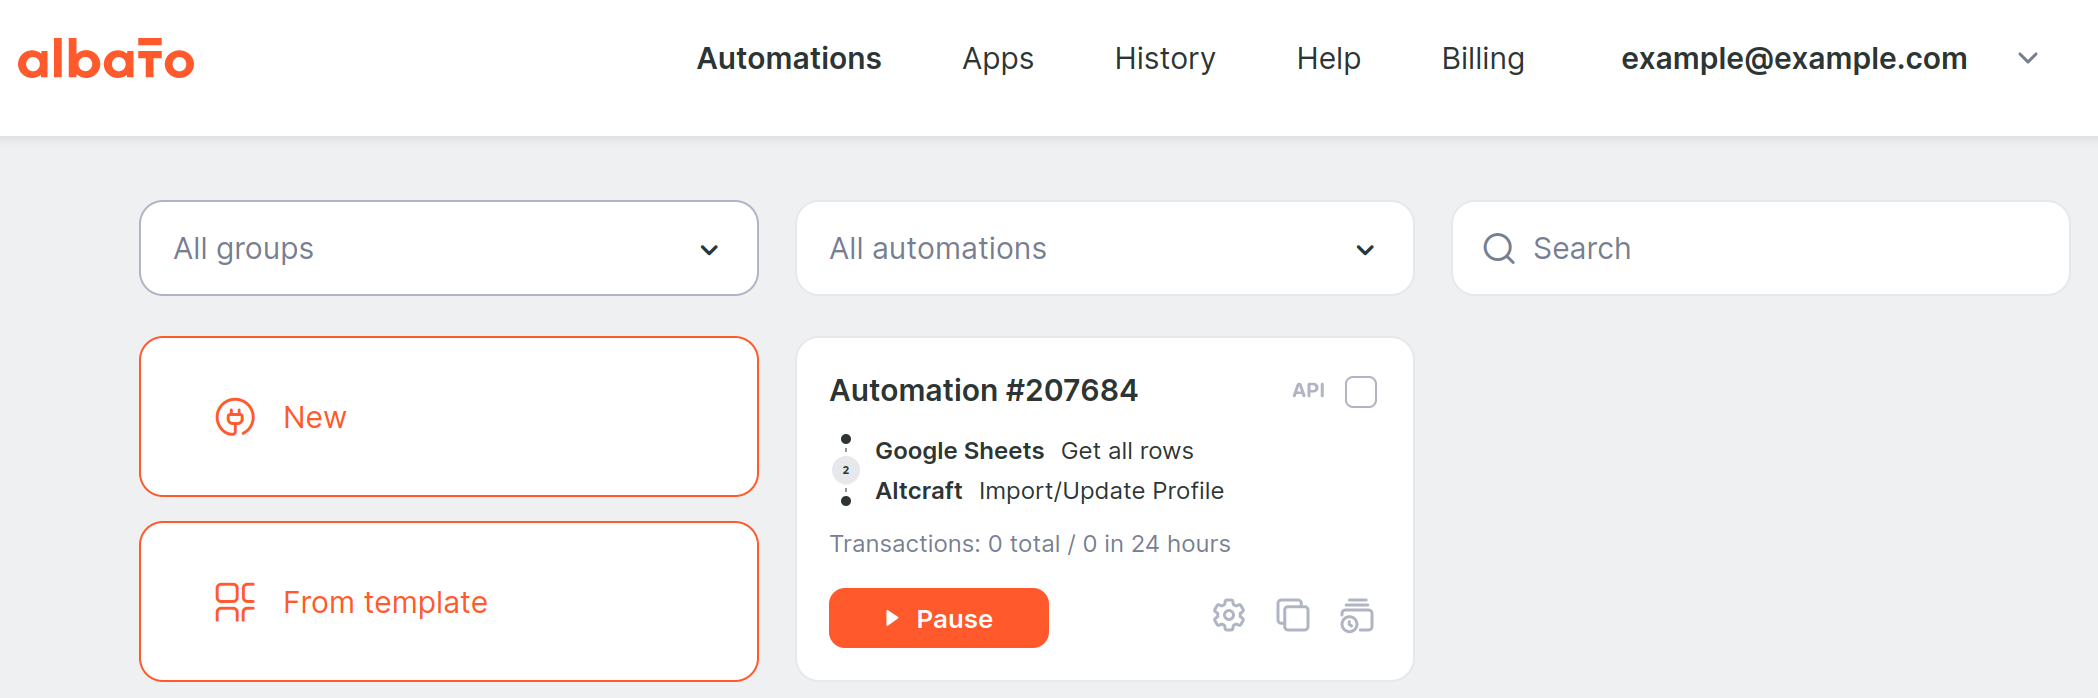Open the Help menu
Image resolution: width=2098 pixels, height=698 pixels.
pyautogui.click(x=1328, y=59)
